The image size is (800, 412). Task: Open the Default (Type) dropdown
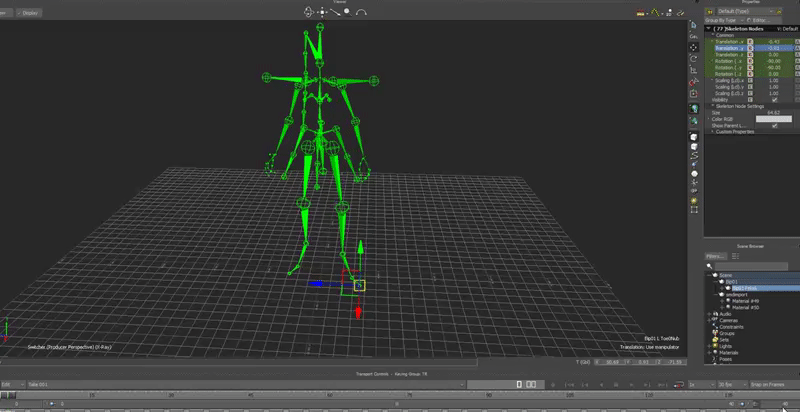click(745, 11)
